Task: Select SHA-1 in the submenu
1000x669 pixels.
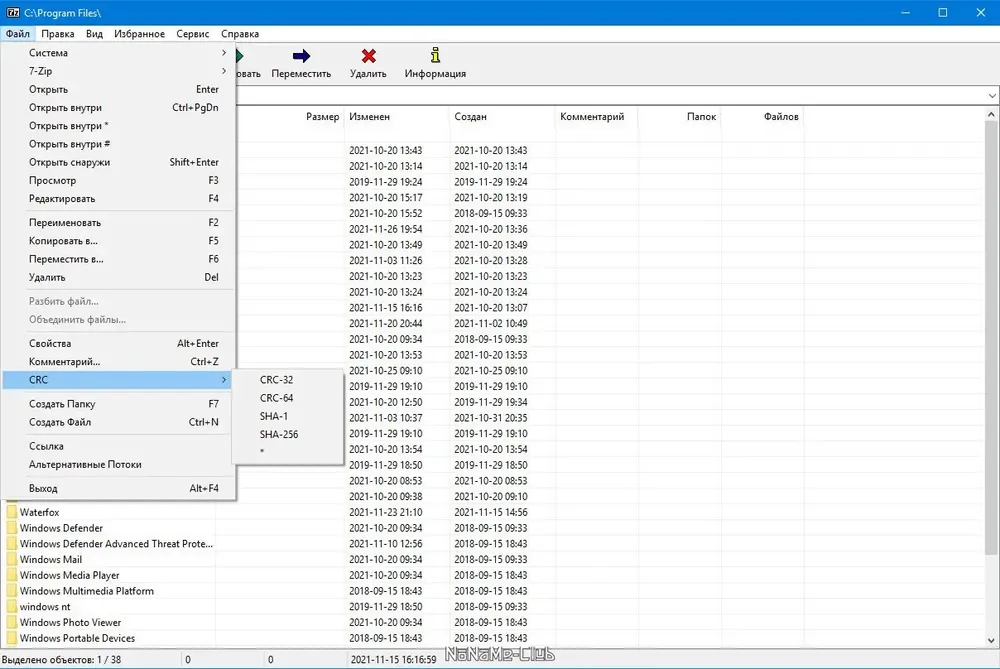Action: click(288, 416)
